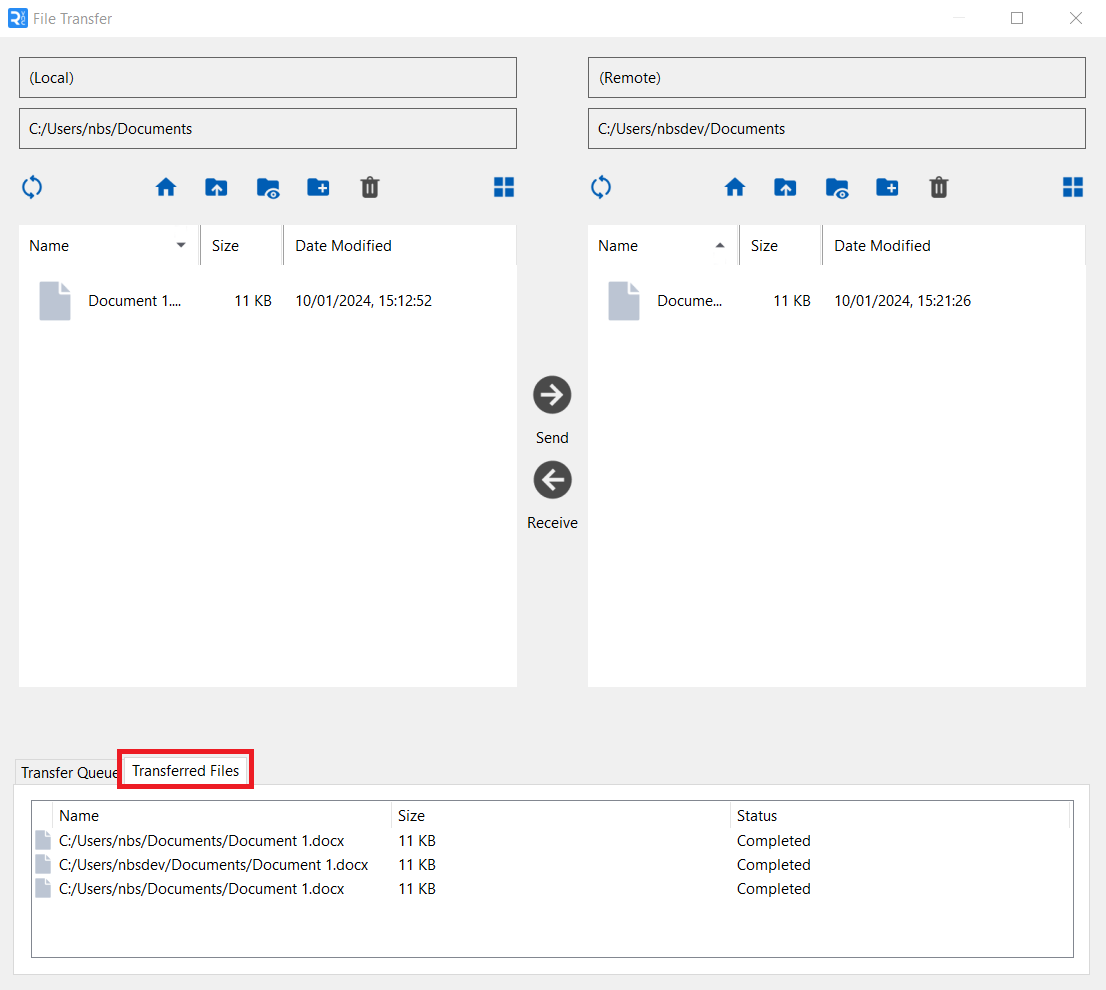
Task: Select the Transferred Files tab
Action: click(186, 771)
